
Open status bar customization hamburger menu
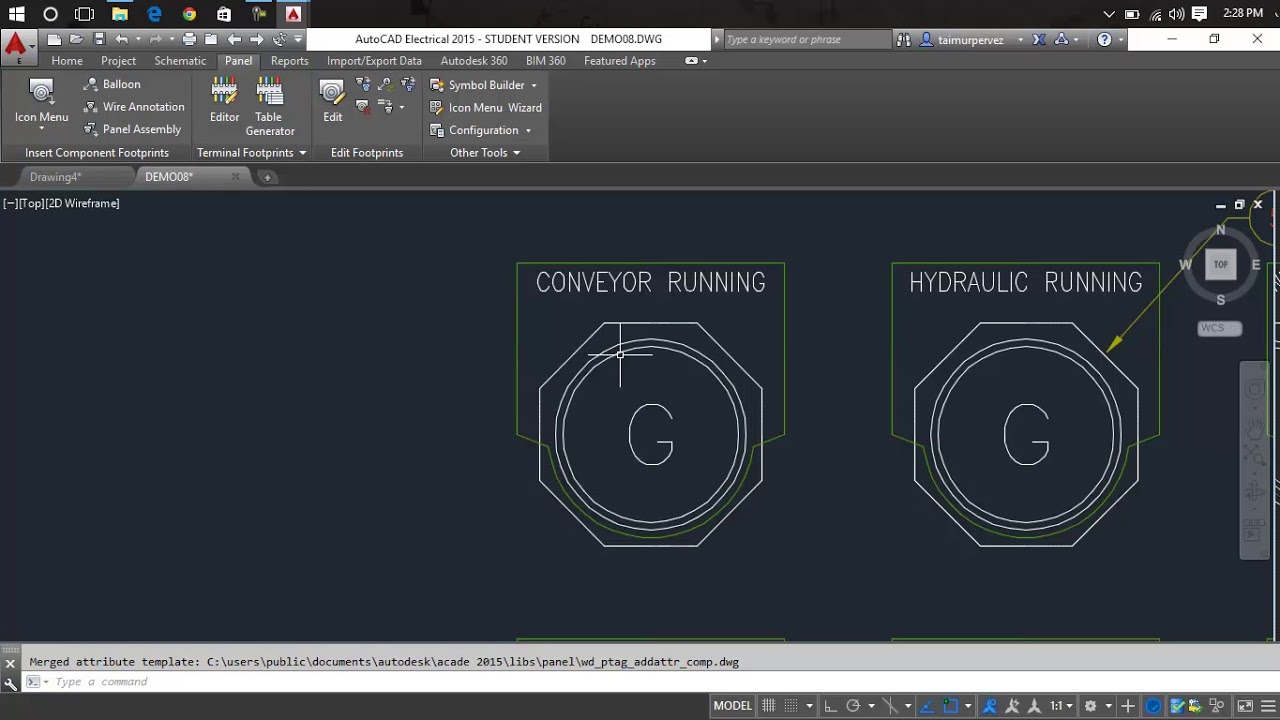(x=1268, y=706)
